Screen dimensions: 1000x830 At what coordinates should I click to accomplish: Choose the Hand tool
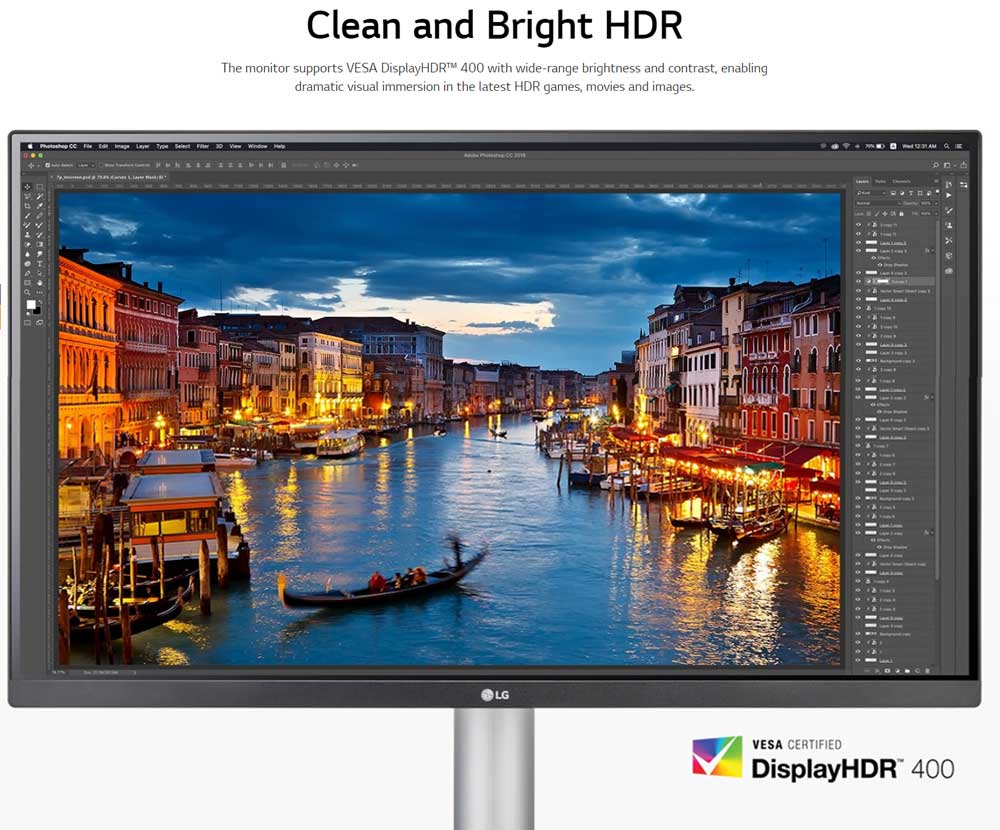(40, 282)
